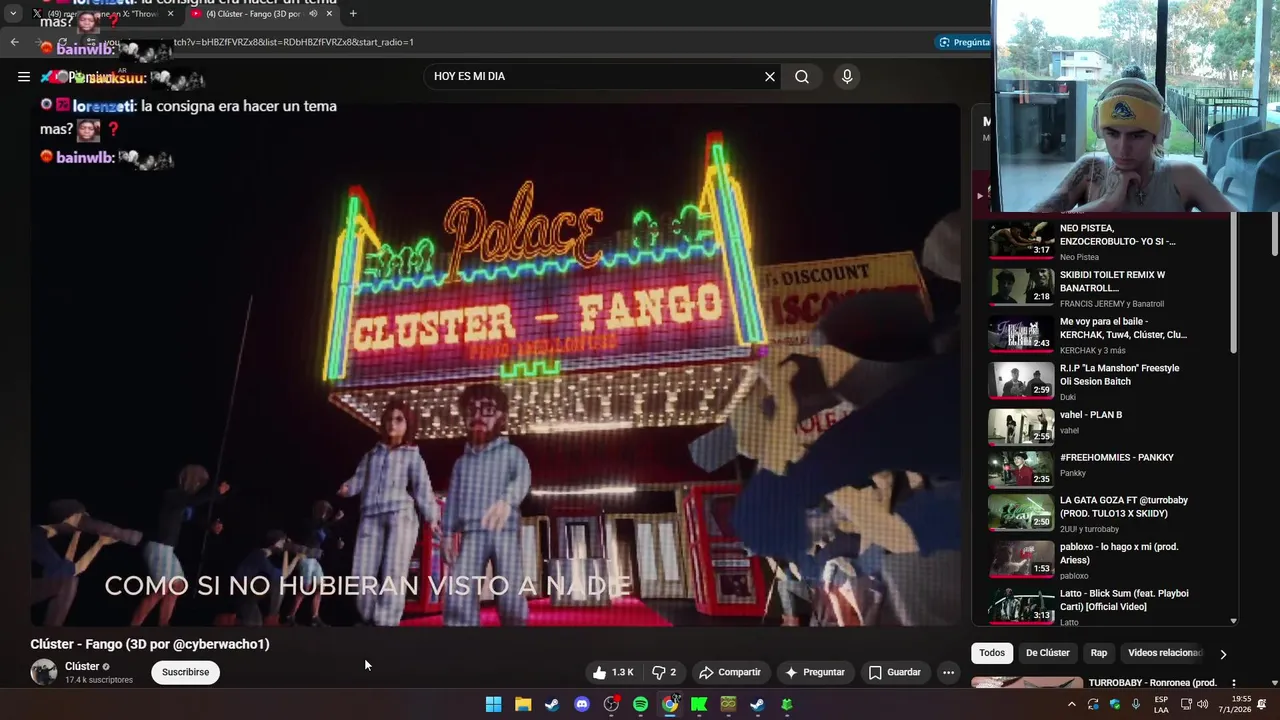The width and height of the screenshot is (1280, 720).
Task: Open Kick app from taskbar
Action: pos(699,704)
